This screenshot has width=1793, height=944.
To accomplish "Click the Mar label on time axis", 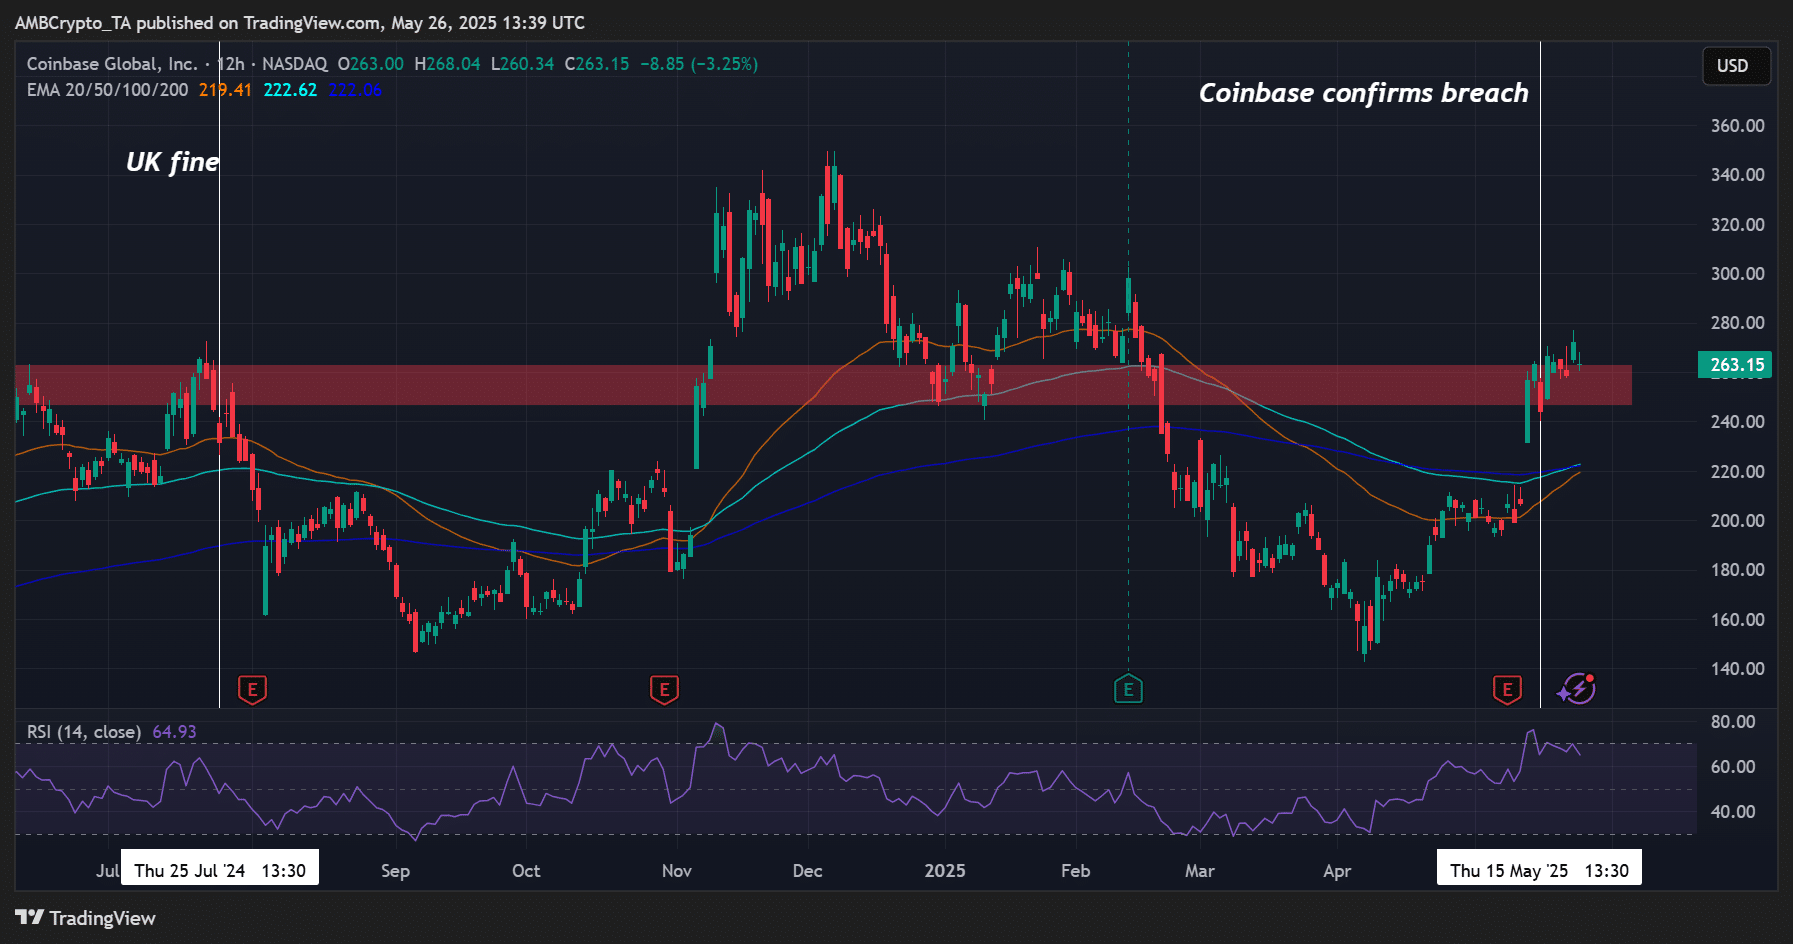I will (1200, 871).
